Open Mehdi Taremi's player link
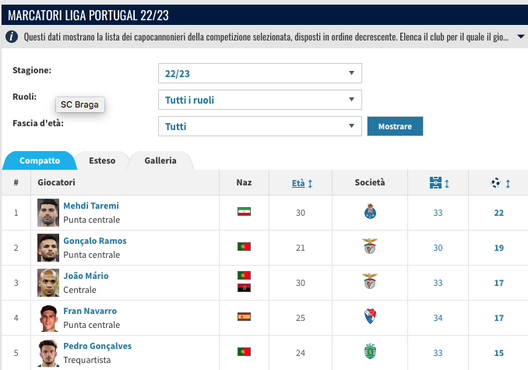This screenshot has height=370, width=528. pyautogui.click(x=91, y=206)
